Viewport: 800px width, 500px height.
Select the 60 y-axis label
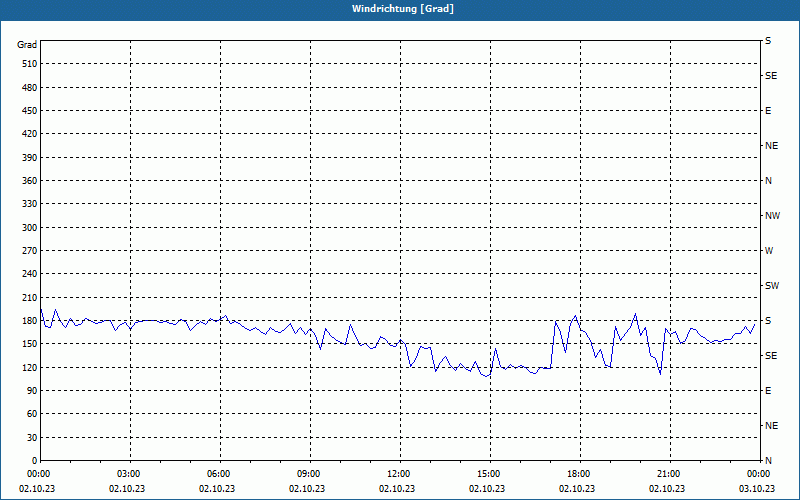point(32,414)
